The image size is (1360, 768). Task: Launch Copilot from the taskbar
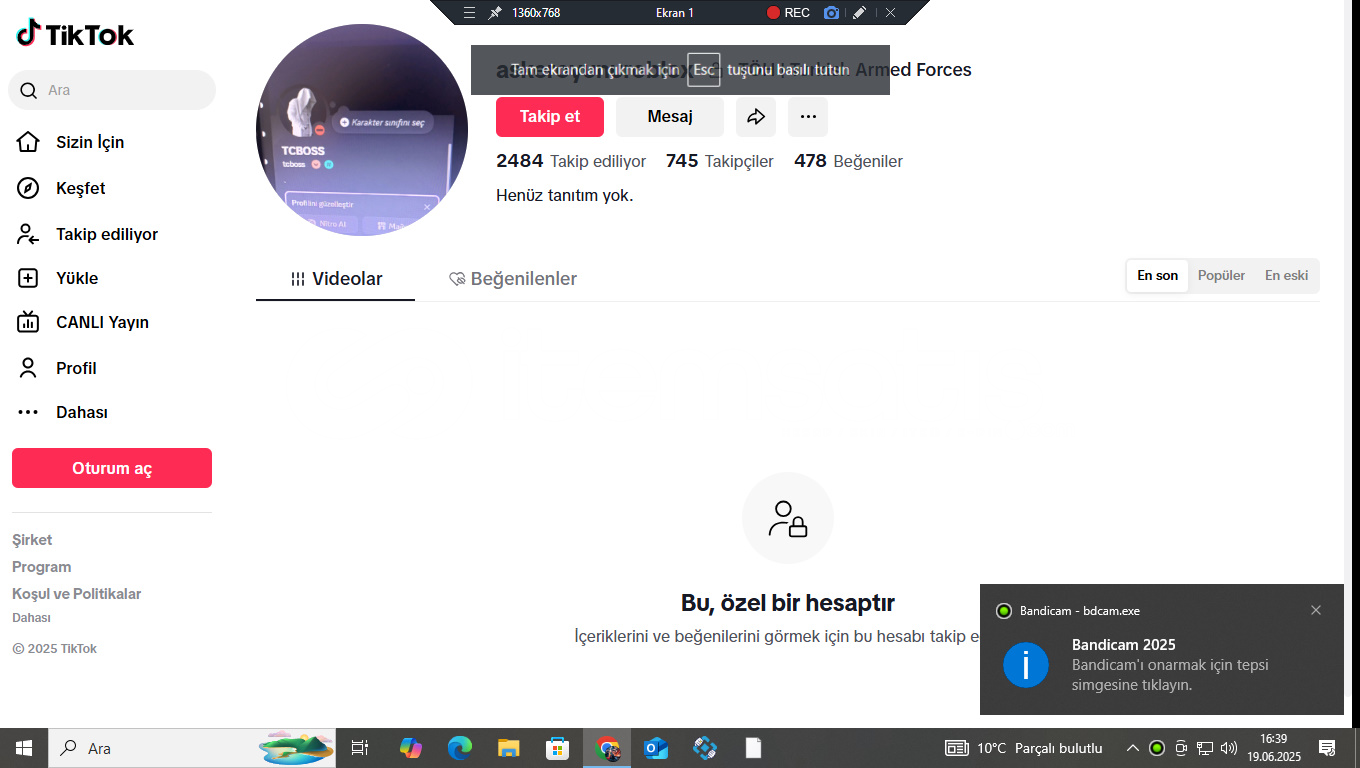tap(411, 748)
